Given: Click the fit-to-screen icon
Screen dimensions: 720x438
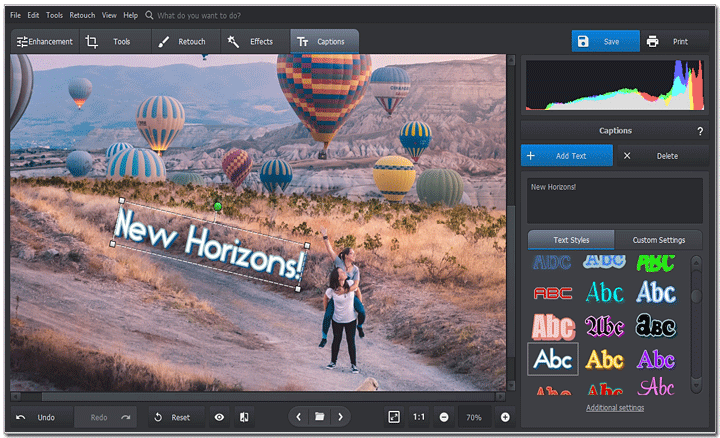Looking at the screenshot, I should pos(394,417).
